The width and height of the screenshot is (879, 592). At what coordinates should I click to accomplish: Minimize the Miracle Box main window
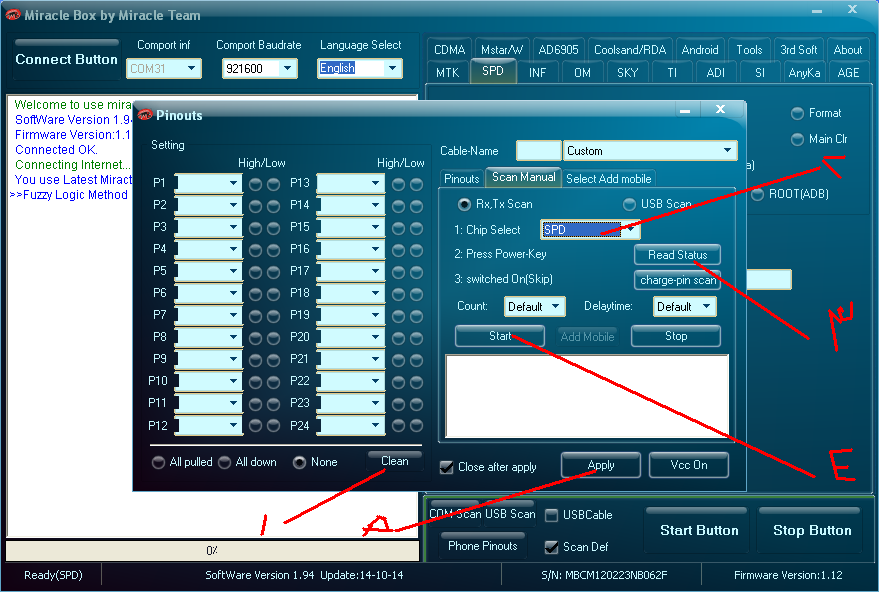[x=817, y=11]
